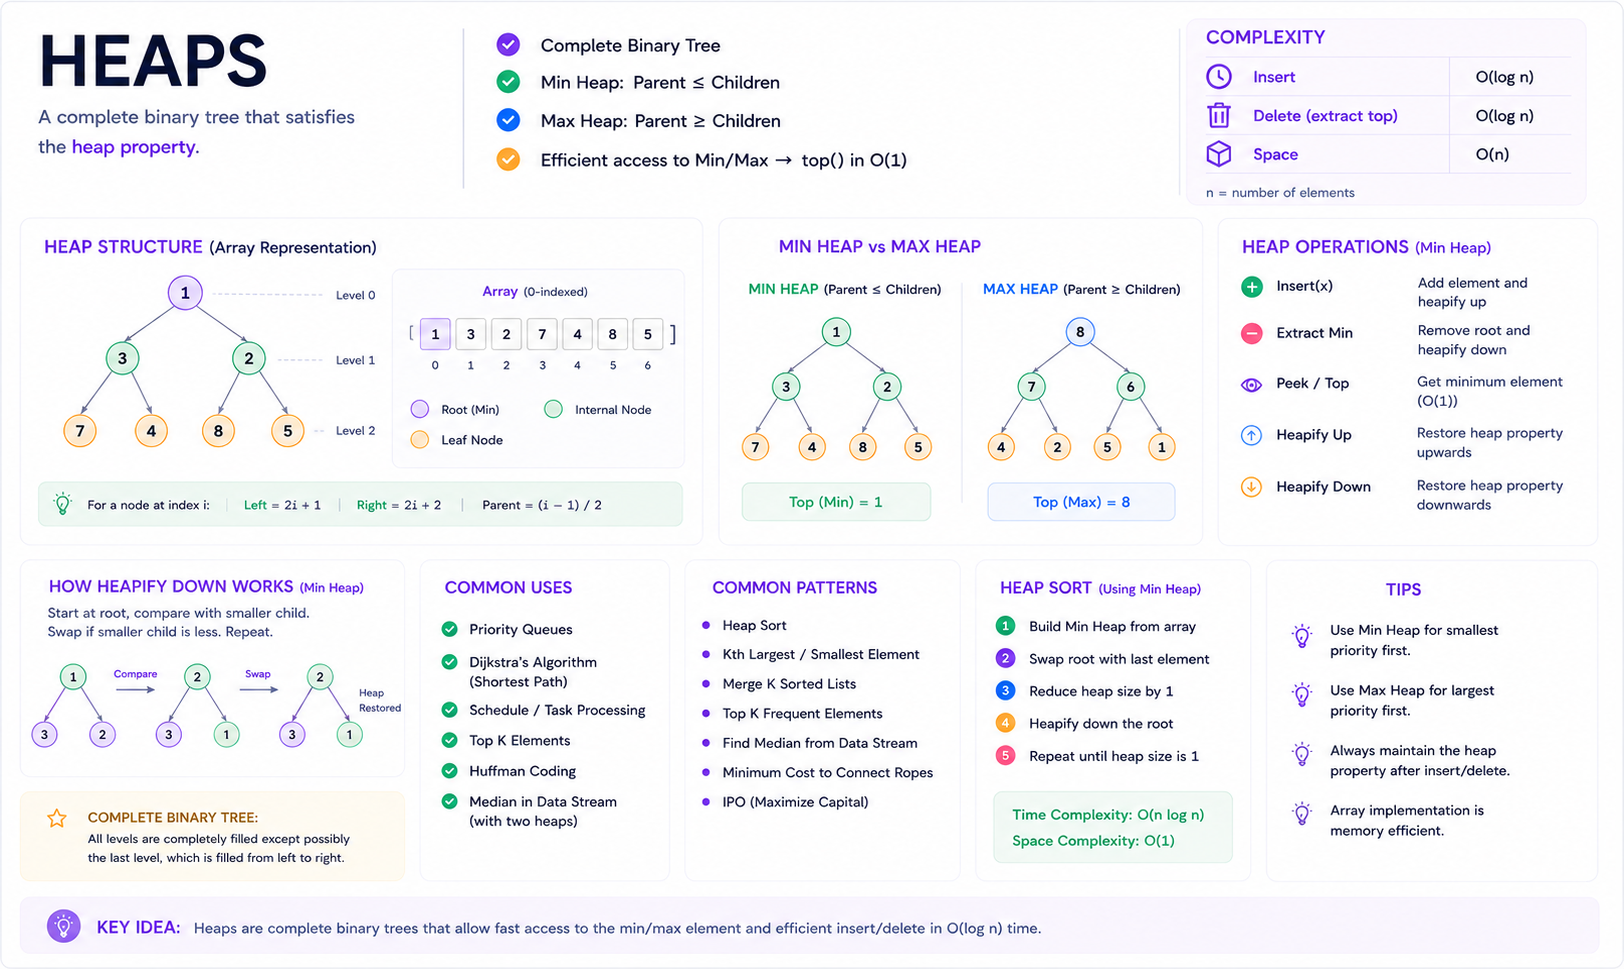This screenshot has width=1624, height=969.
Task: Click the cube icon next to Space
Action: pyautogui.click(x=1218, y=154)
